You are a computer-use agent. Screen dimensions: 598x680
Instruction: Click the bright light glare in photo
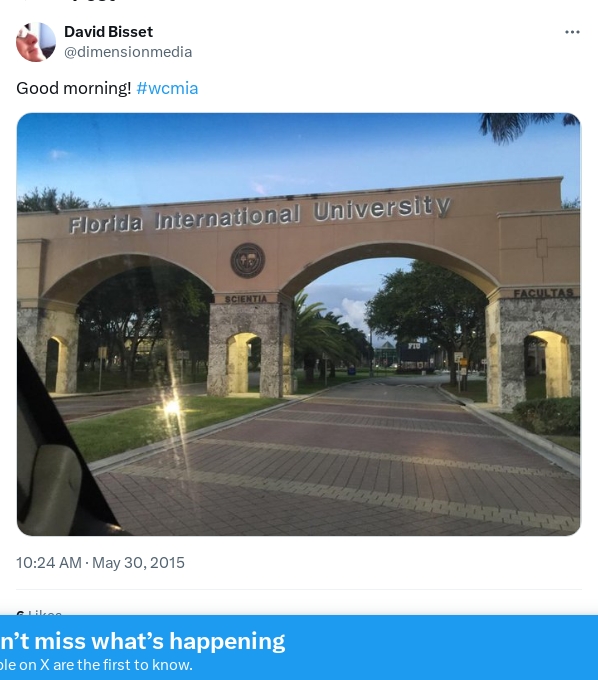point(172,407)
